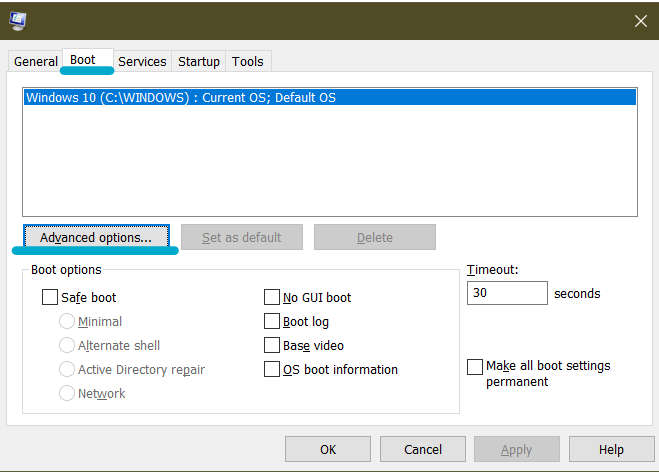Click the Delete button
This screenshot has height=472, width=659.
tap(374, 237)
